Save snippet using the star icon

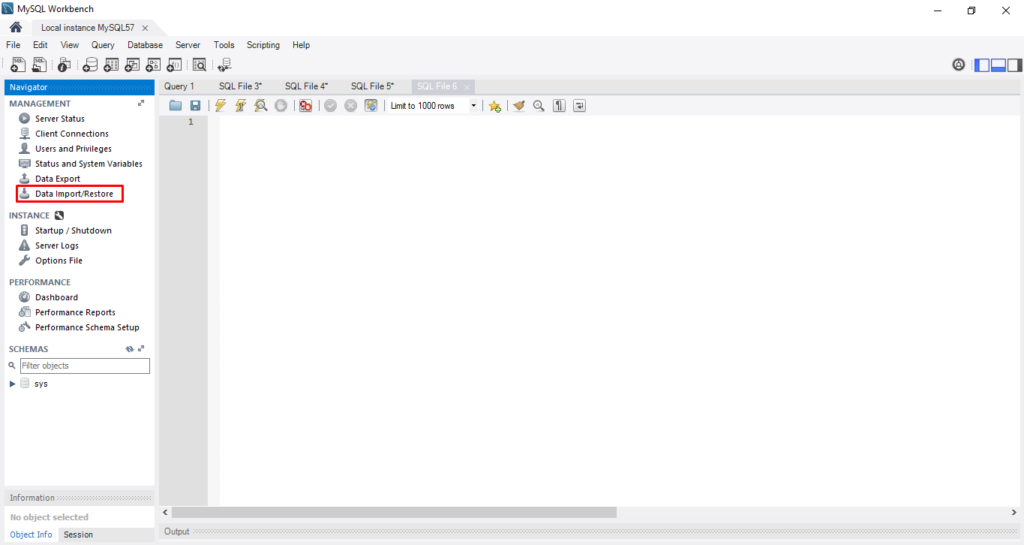coord(495,106)
